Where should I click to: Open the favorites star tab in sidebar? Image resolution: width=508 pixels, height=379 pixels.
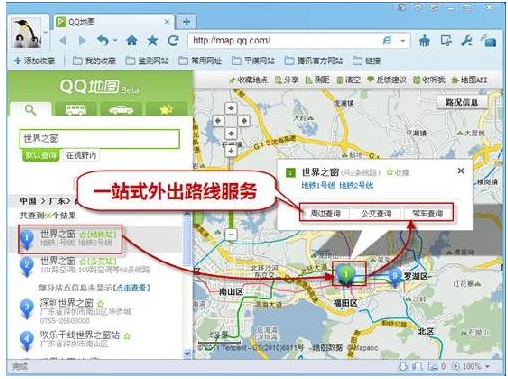coord(166,109)
